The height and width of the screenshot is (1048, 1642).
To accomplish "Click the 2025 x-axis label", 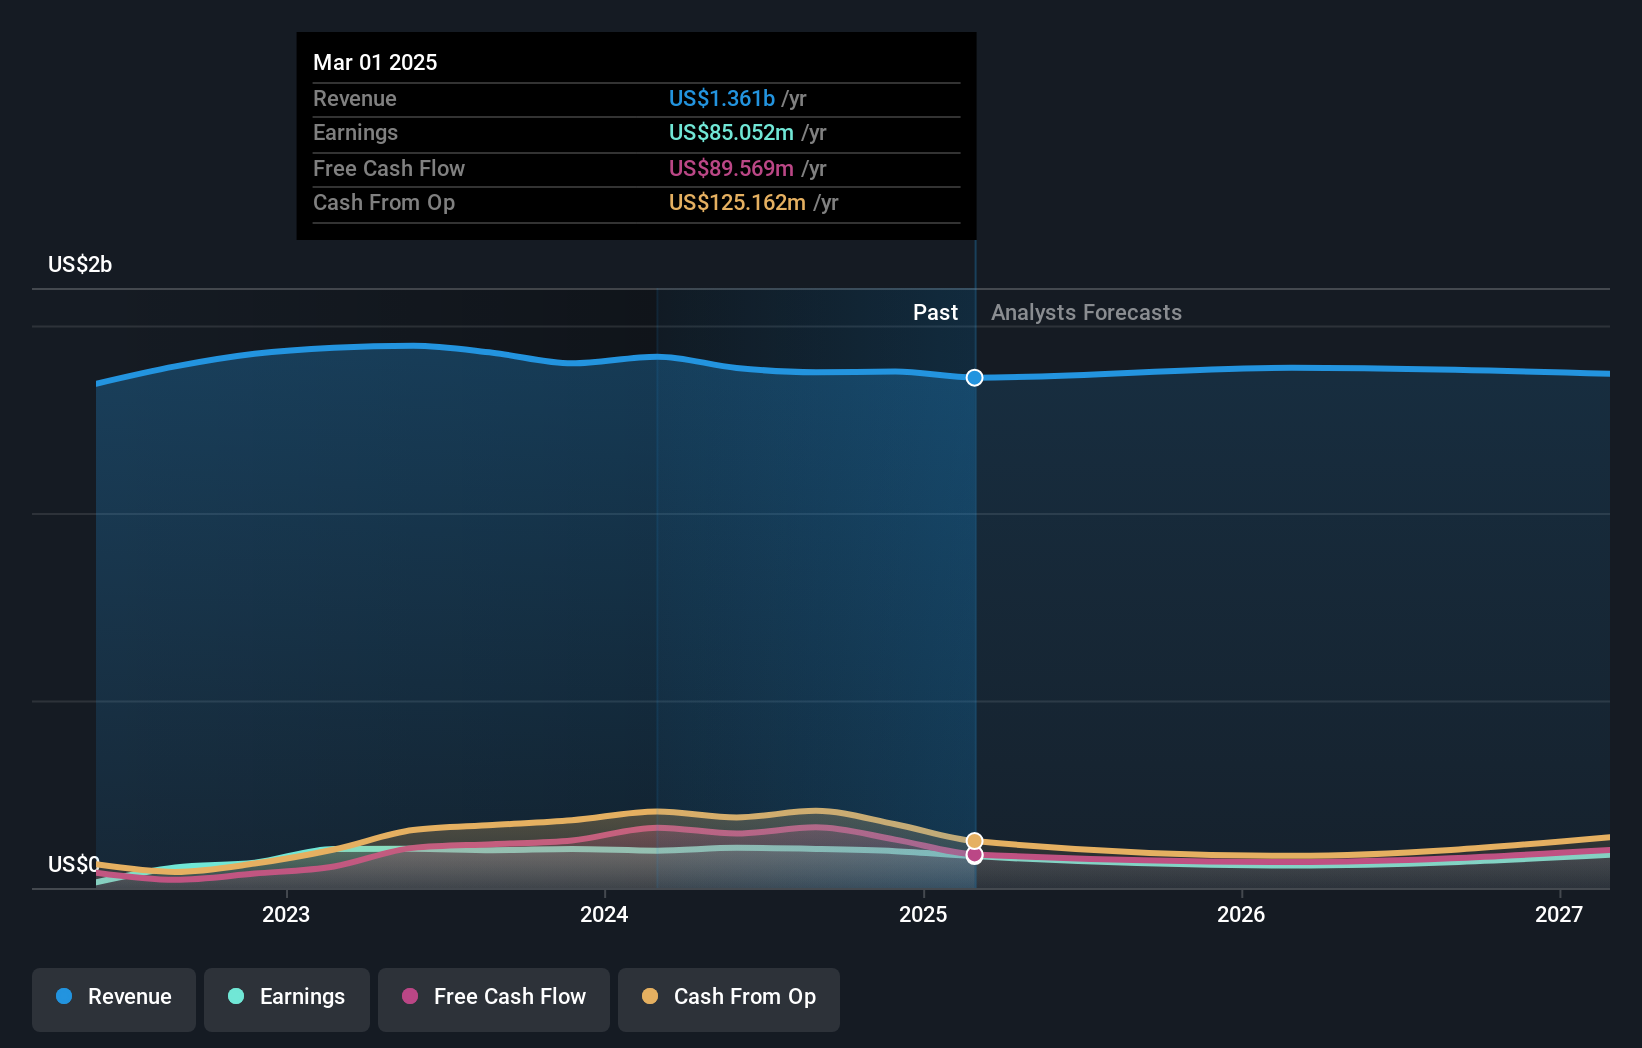I will 923,914.
